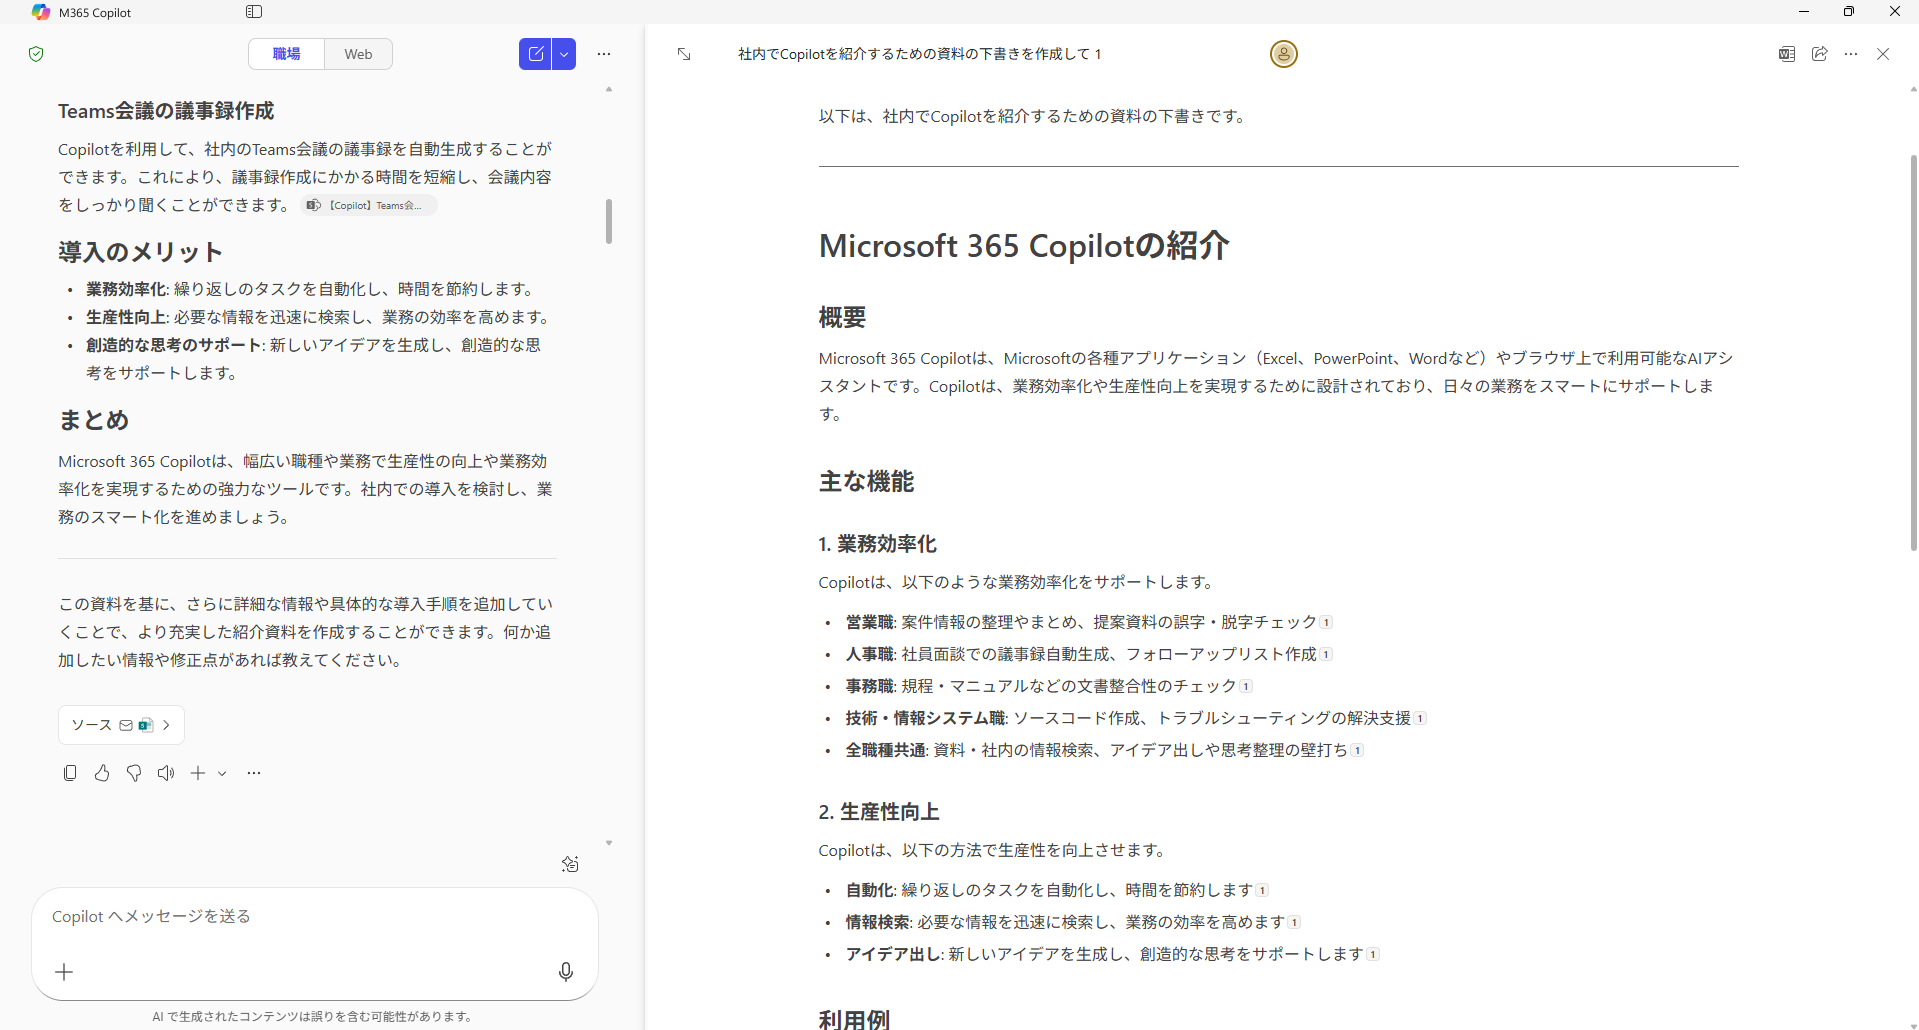Open more options for the document page
This screenshot has width=1919, height=1030.
tap(1851, 54)
